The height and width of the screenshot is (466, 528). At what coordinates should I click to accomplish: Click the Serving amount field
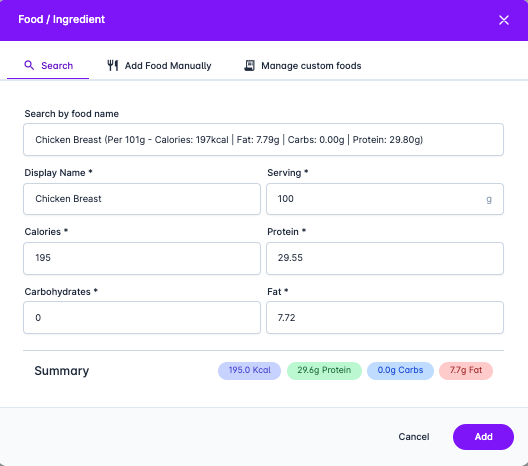[385, 199]
